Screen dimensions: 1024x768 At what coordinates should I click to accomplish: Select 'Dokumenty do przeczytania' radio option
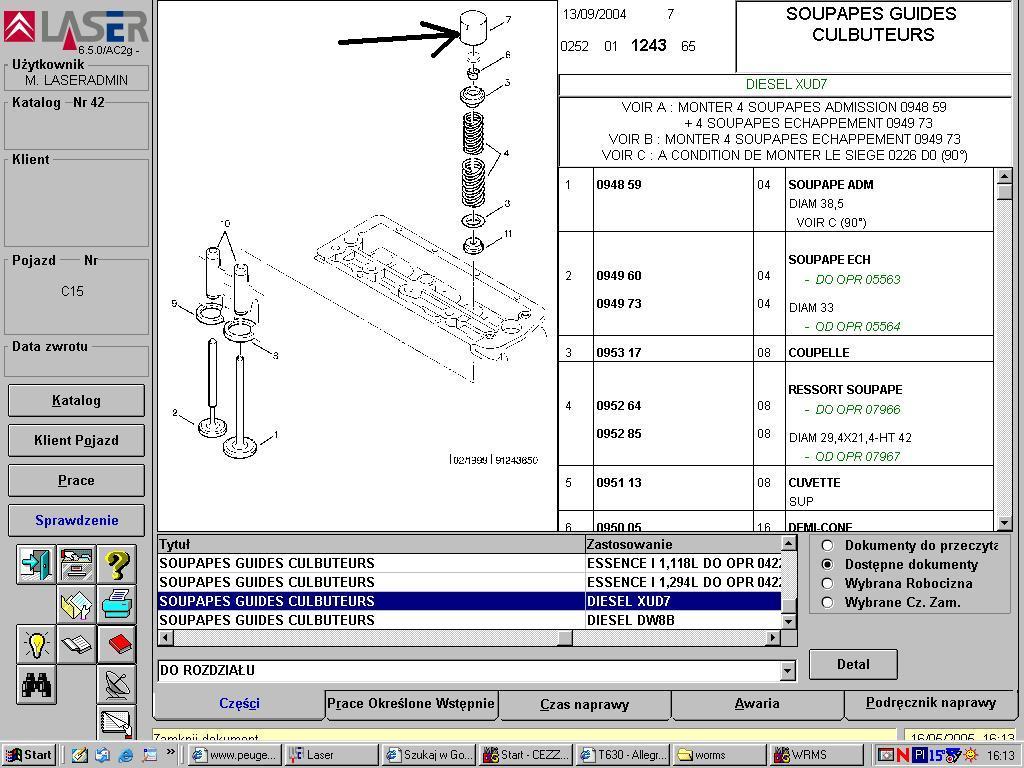(x=827, y=545)
